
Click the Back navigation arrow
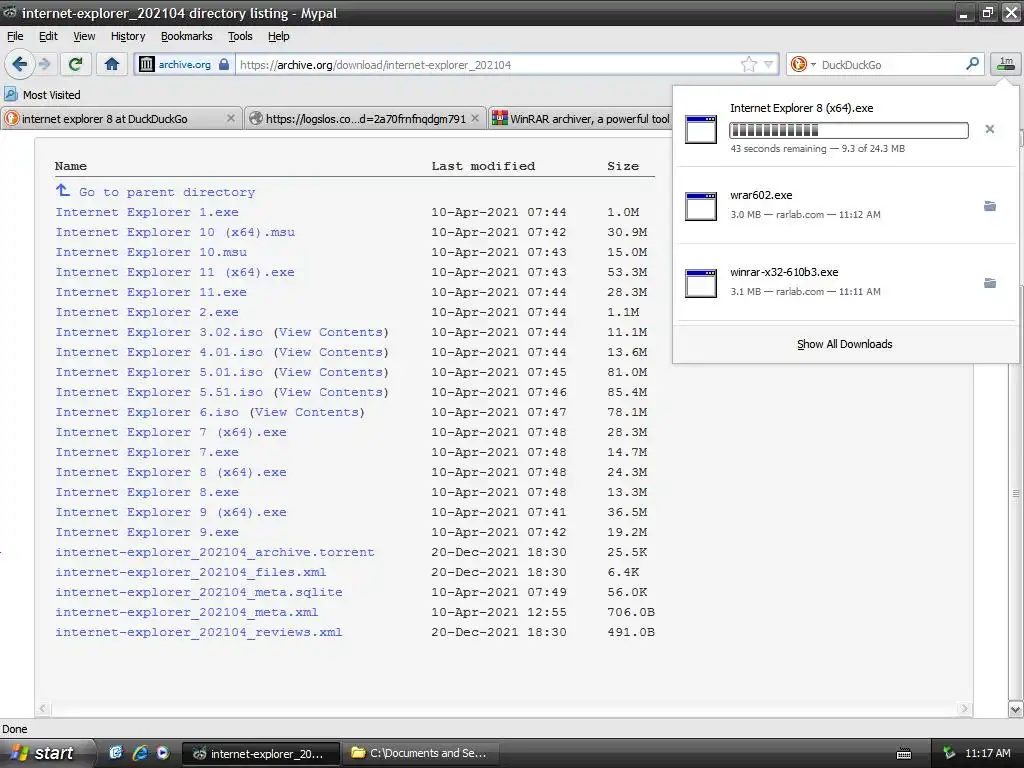point(19,64)
